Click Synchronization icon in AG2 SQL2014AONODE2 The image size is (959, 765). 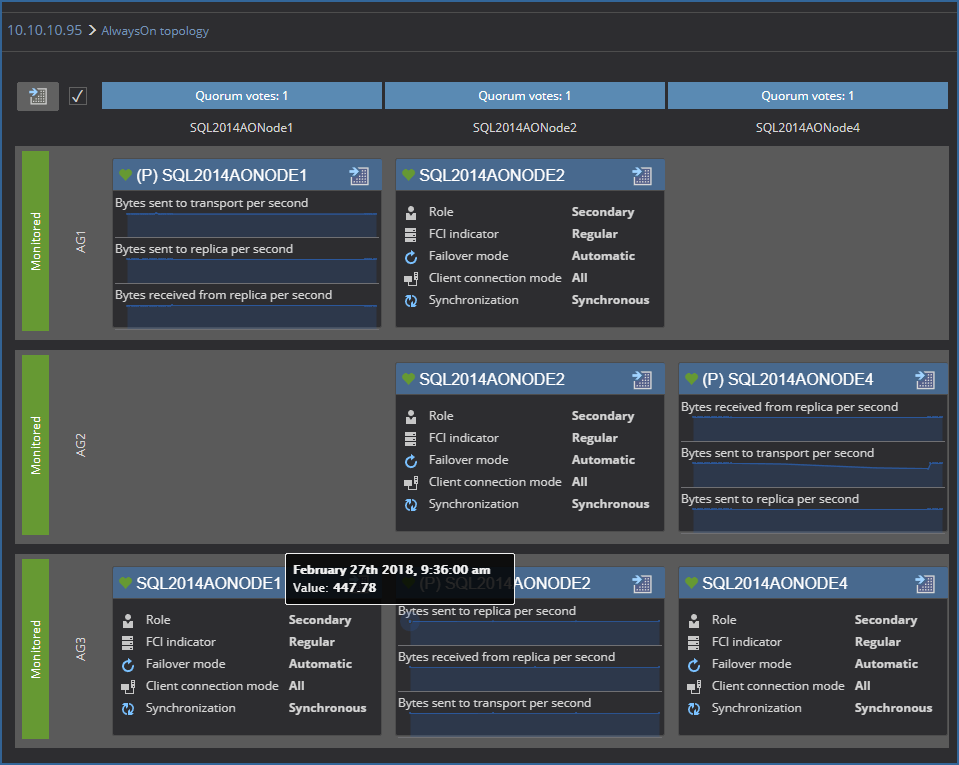tap(411, 505)
